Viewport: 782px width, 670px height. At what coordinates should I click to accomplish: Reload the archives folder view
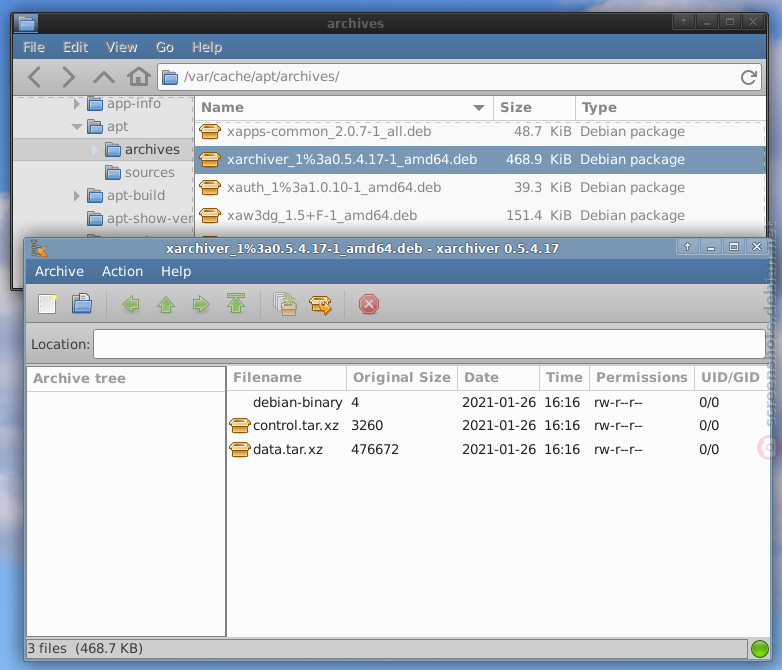749,77
